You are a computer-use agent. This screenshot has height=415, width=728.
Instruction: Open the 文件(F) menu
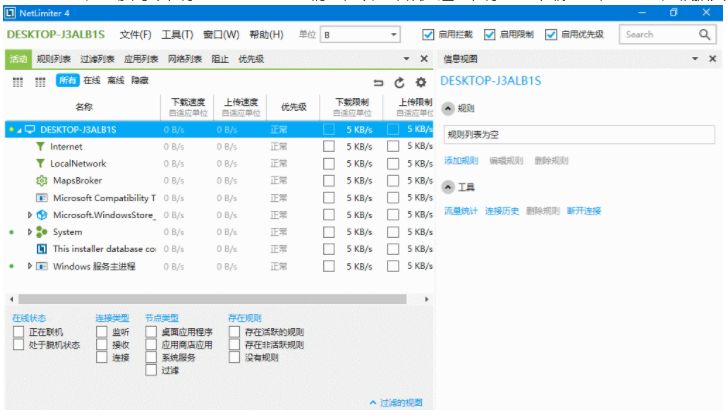point(135,35)
